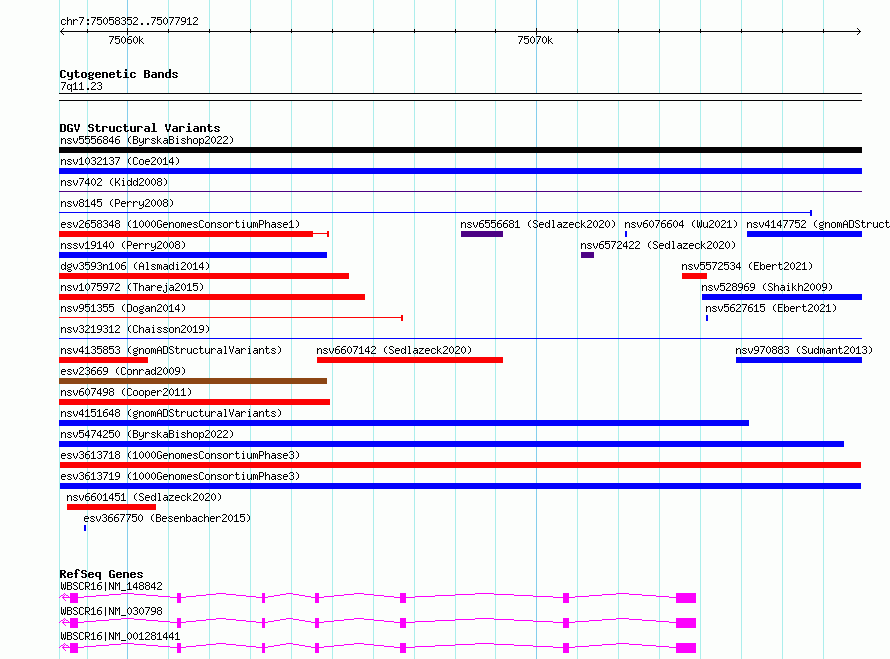Open the nsv6572422 (Sedlazeck2020) variant label

(657, 245)
